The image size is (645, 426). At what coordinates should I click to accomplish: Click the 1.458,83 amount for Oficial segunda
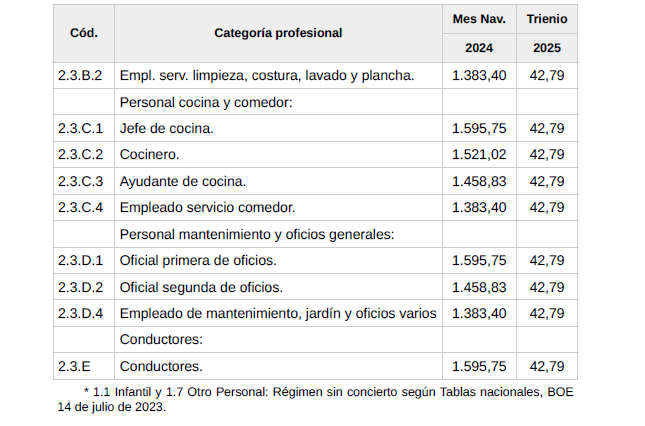[x=479, y=287]
